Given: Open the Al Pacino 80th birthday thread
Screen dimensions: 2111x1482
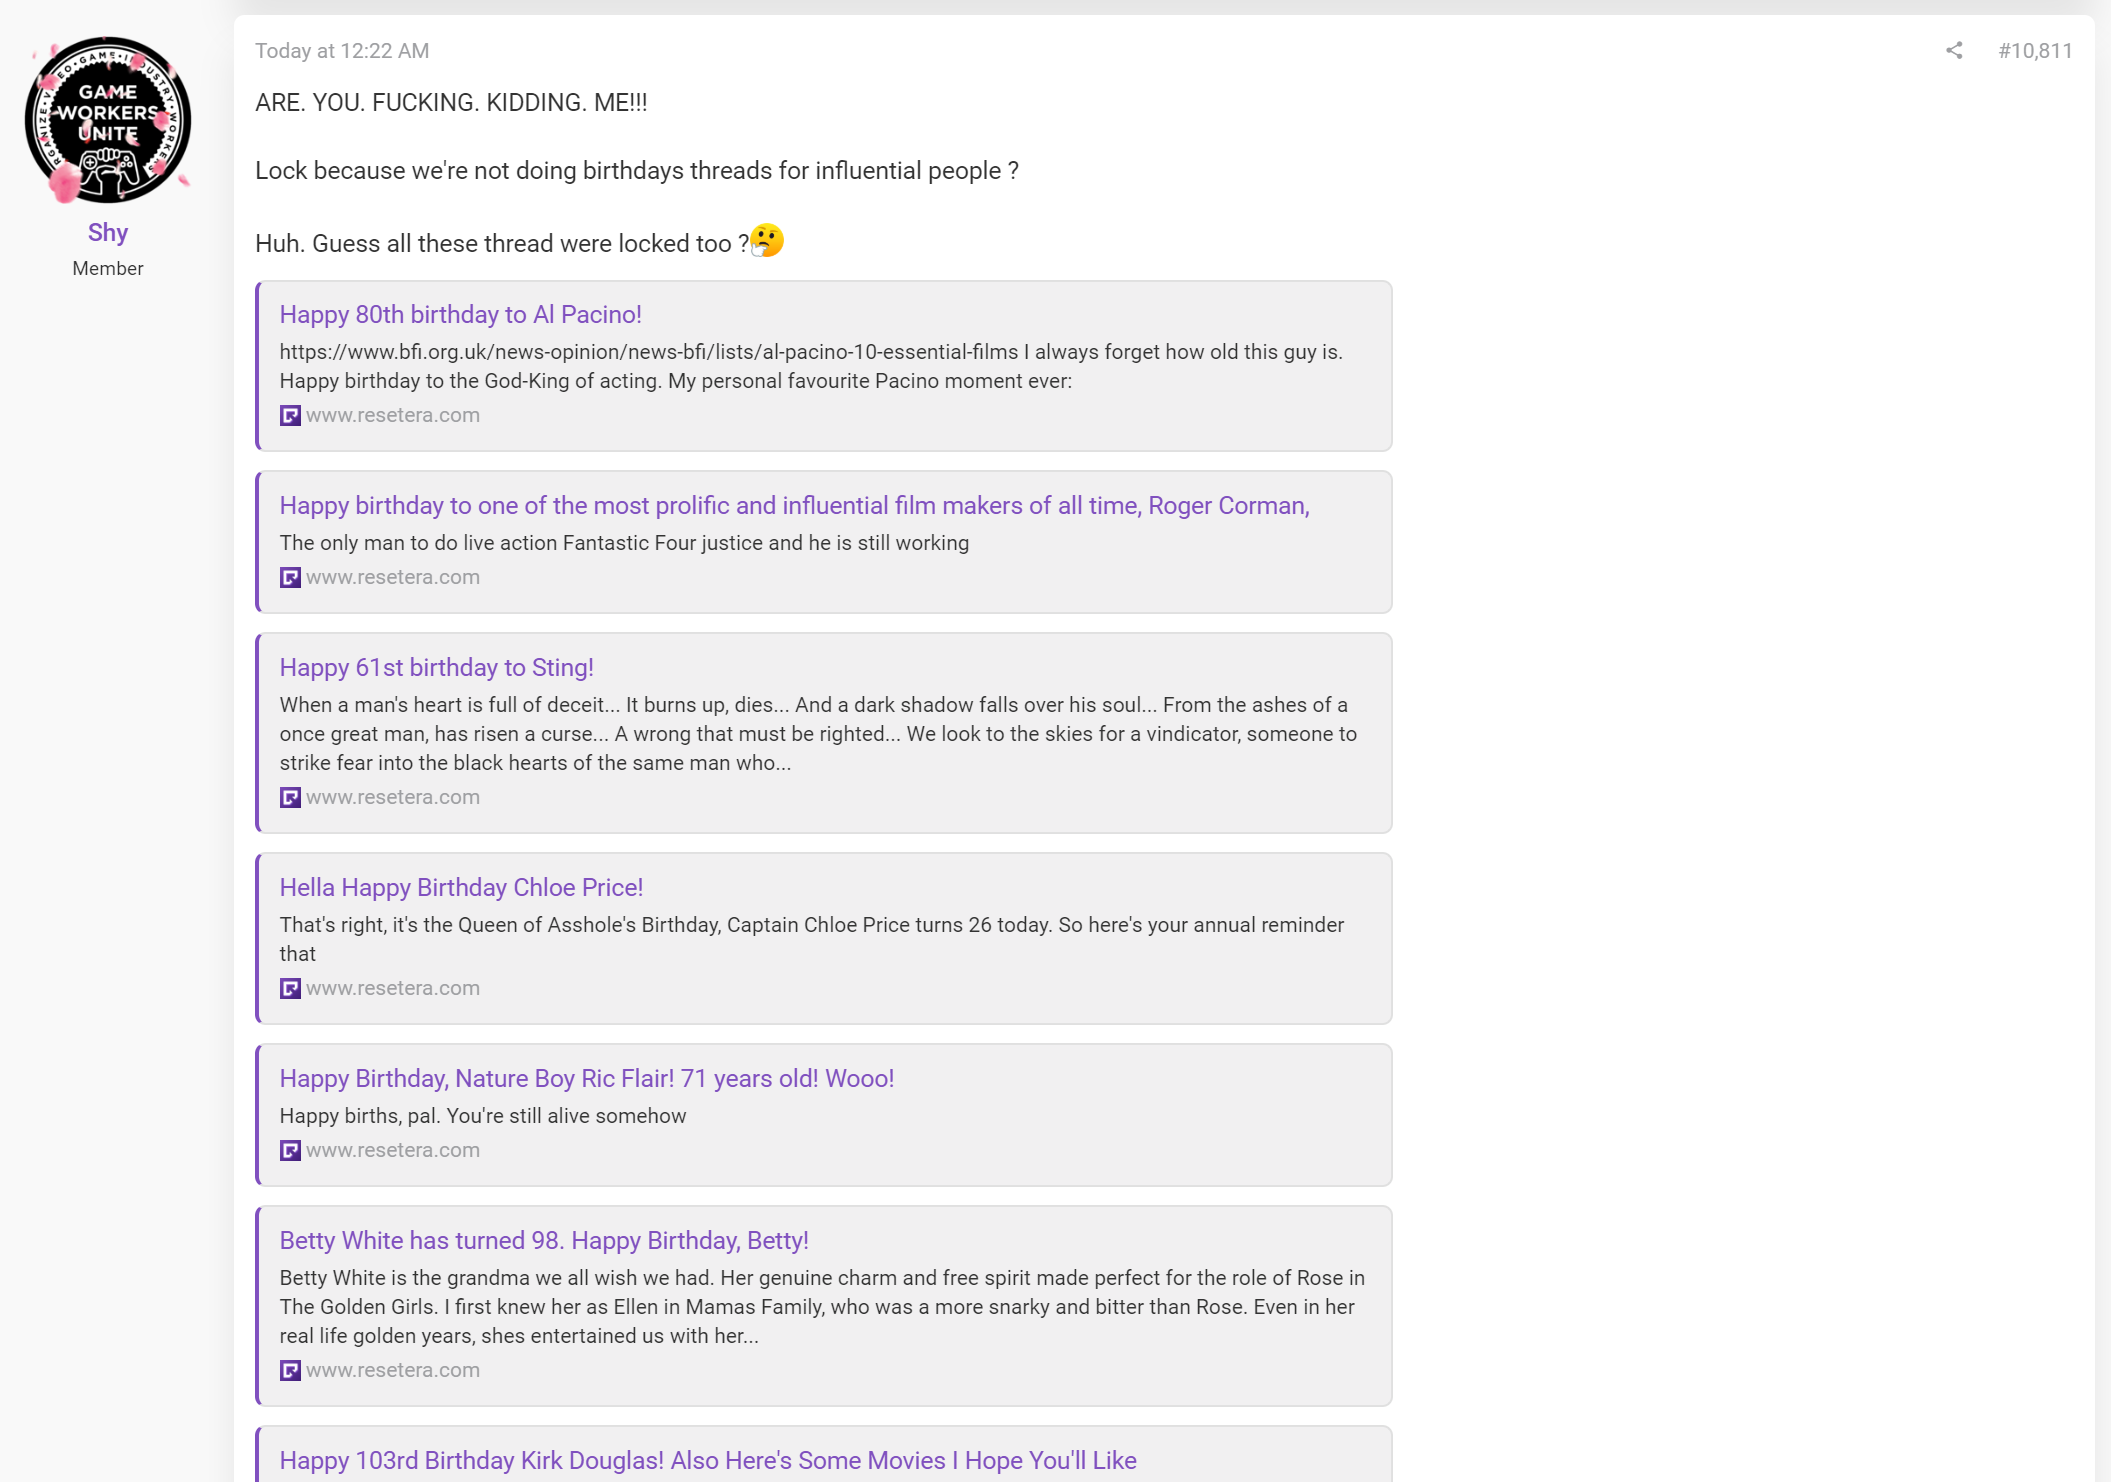Looking at the screenshot, I should click(x=460, y=314).
